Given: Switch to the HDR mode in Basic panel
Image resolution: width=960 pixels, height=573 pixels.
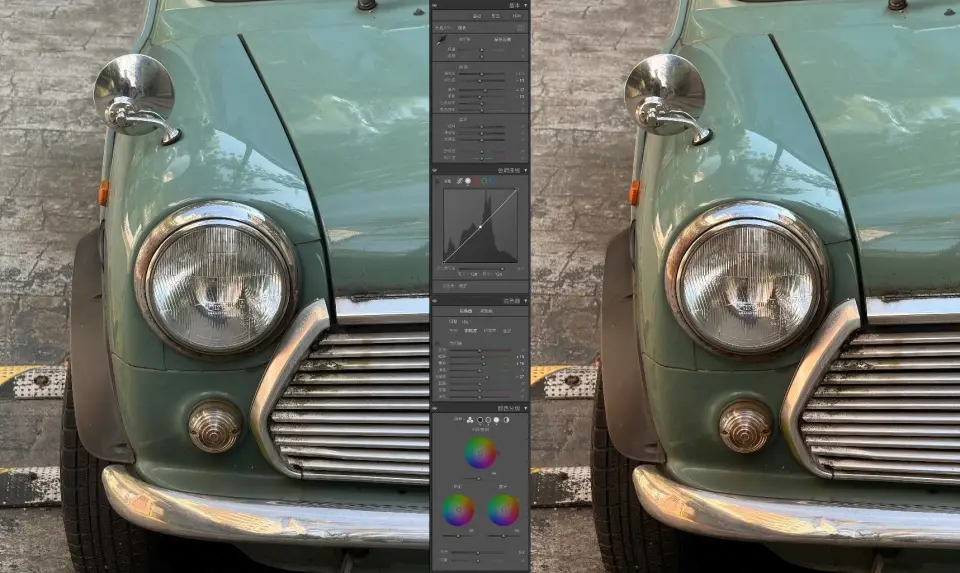Looking at the screenshot, I should click(x=517, y=17).
